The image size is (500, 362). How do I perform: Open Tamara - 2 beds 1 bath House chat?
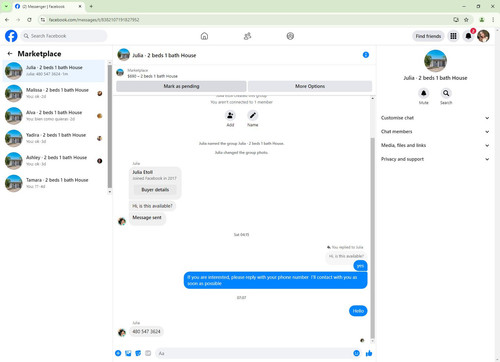[x=54, y=183]
